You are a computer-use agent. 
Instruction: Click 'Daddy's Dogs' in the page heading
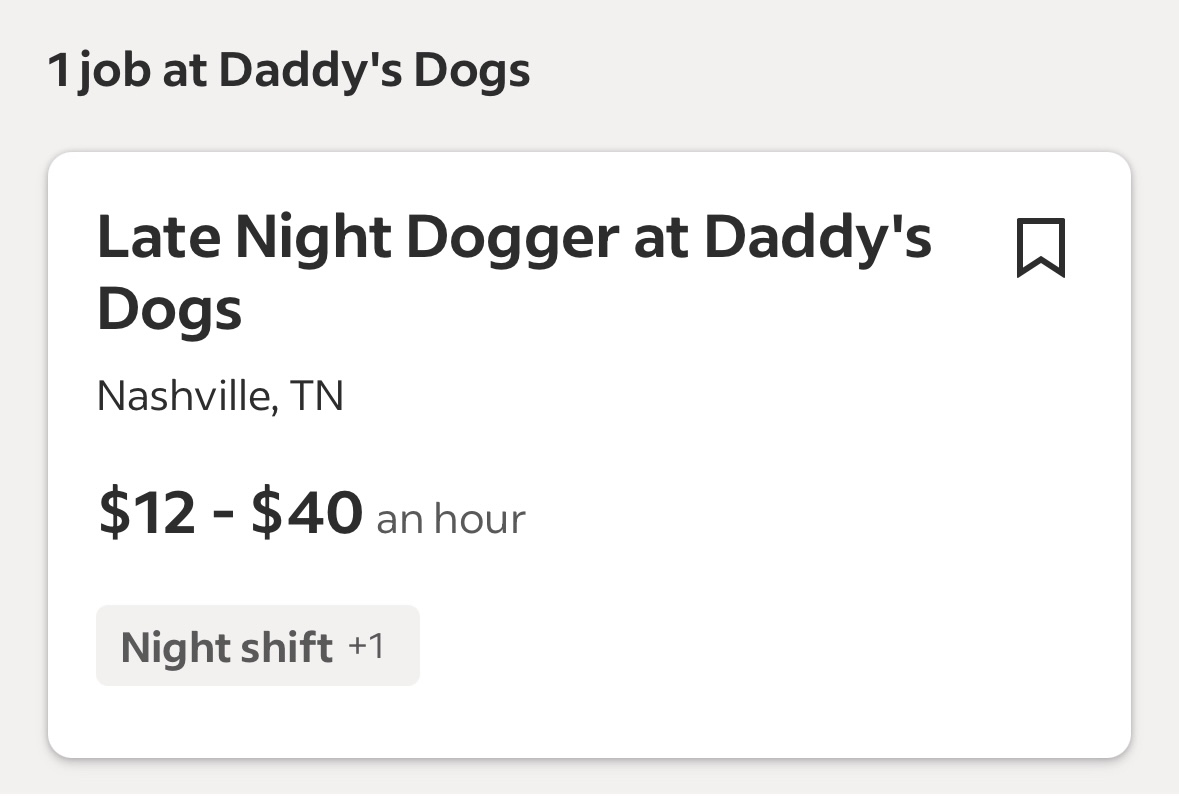pyautogui.click(x=374, y=71)
